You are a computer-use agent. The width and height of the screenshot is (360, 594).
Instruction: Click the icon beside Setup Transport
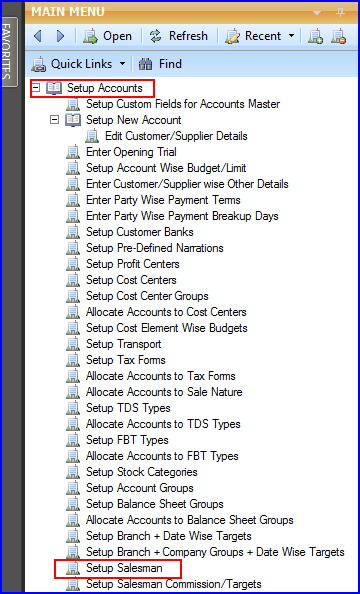pyautogui.click(x=73, y=344)
